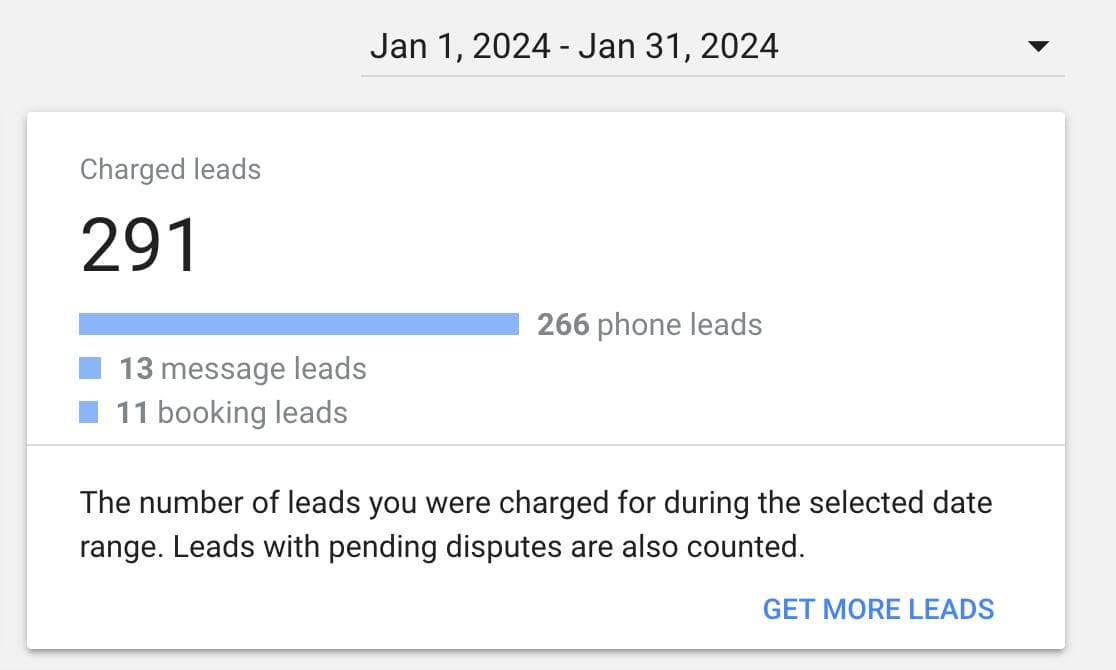Click the booking leads blue square indicator
This screenshot has height=670, width=1116.
click(x=88, y=411)
